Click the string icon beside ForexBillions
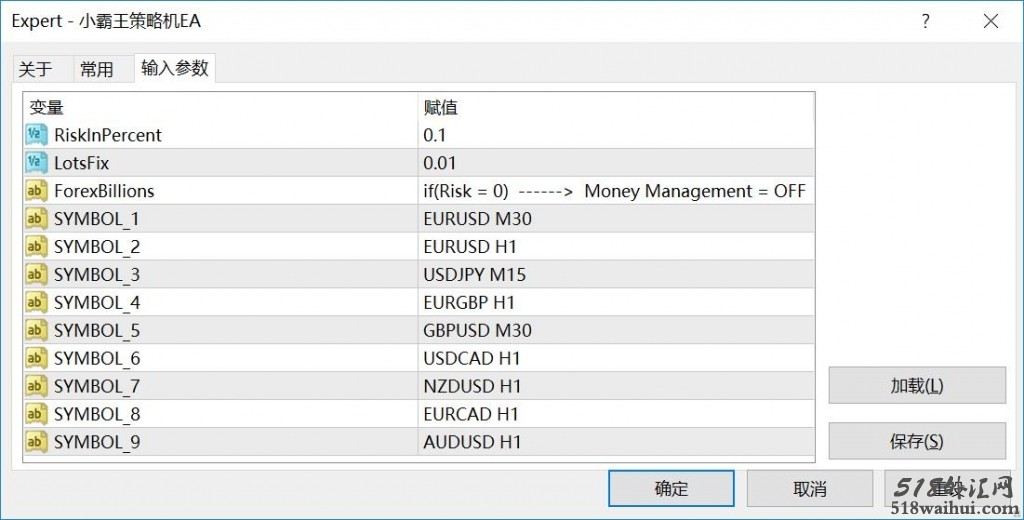Screen dimensions: 1024x520 tap(36, 191)
